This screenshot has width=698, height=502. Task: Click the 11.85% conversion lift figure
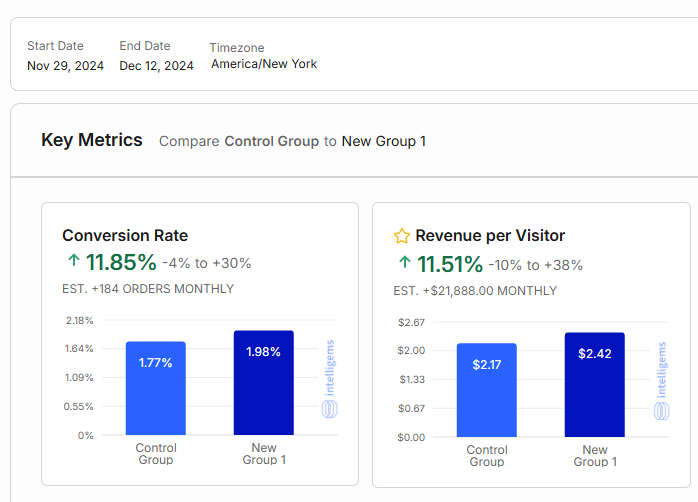point(121,262)
